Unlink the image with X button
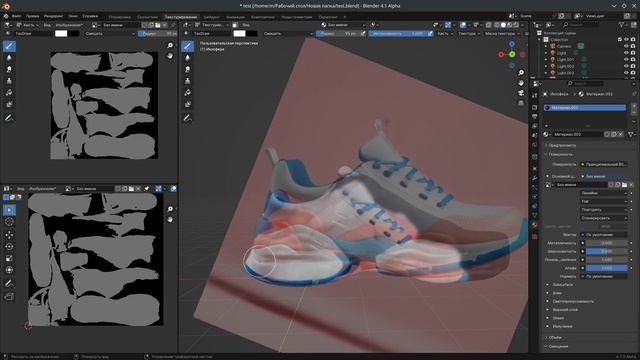640x360 pixels. (631, 185)
